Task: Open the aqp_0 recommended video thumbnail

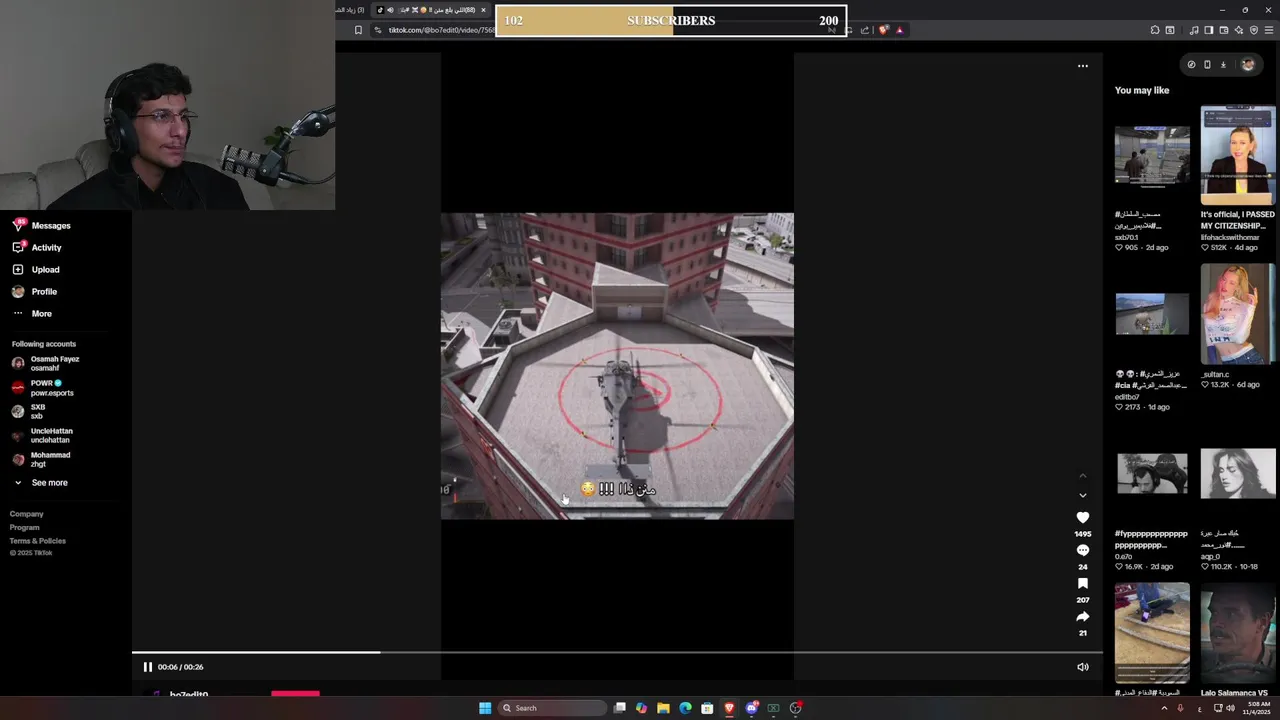Action: click(x=1238, y=473)
